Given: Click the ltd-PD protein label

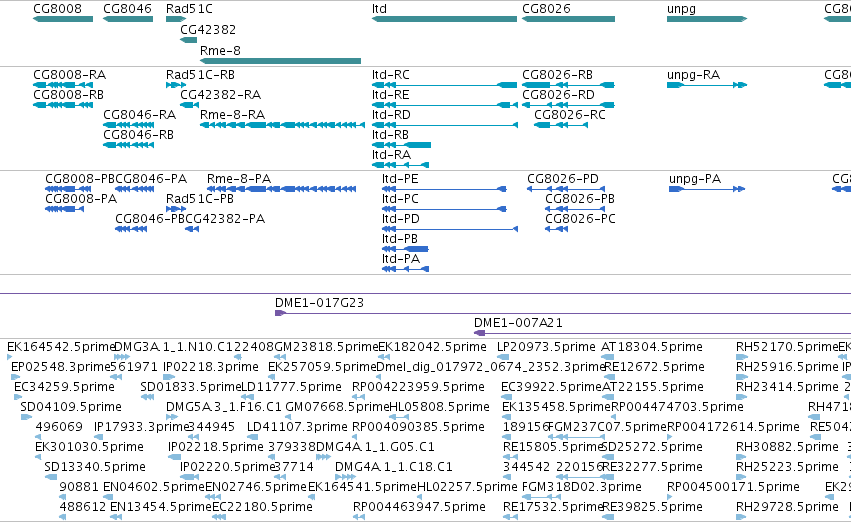Looking at the screenshot, I should tap(401, 219).
